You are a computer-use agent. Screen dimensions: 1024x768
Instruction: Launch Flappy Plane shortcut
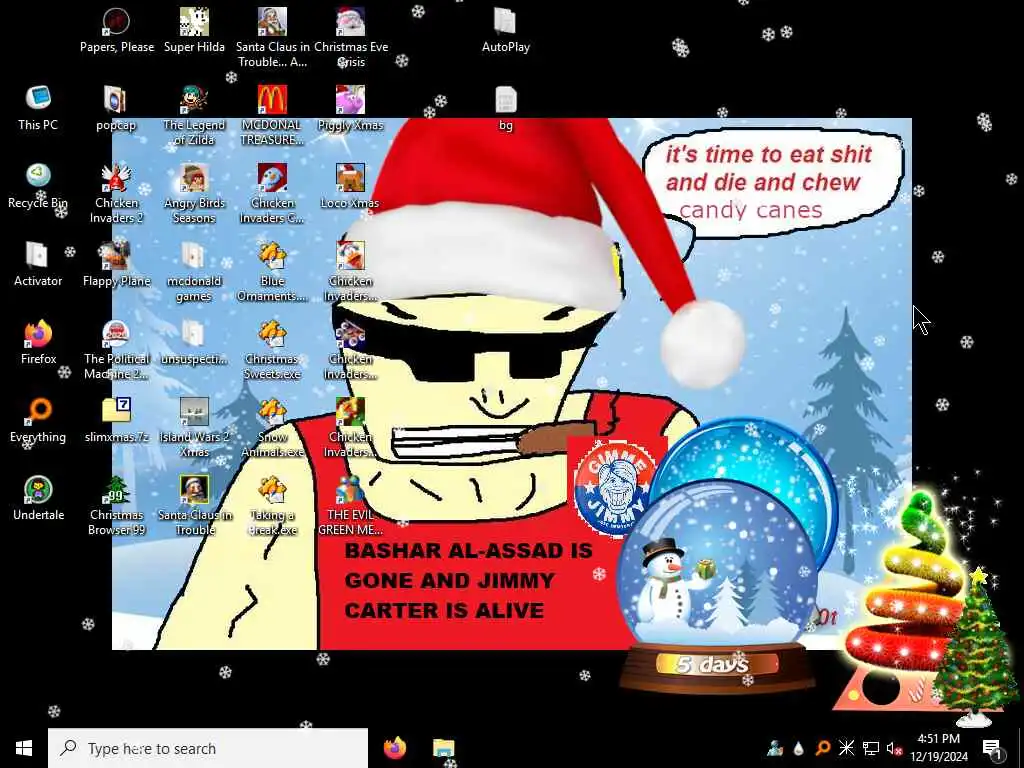(x=116, y=264)
